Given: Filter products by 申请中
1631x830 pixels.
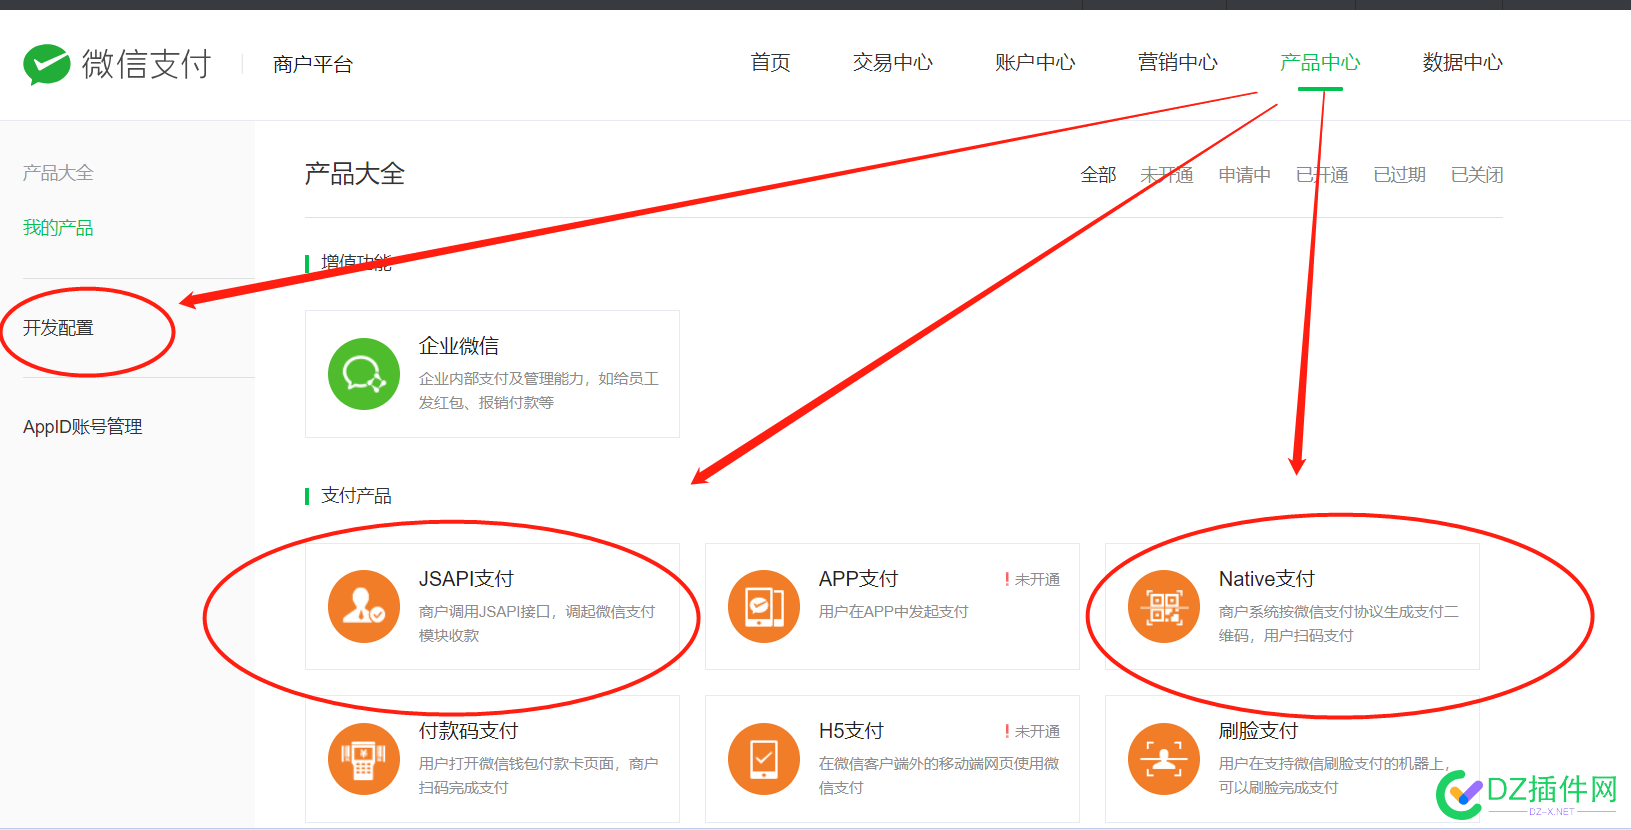Looking at the screenshot, I should pyautogui.click(x=1244, y=175).
